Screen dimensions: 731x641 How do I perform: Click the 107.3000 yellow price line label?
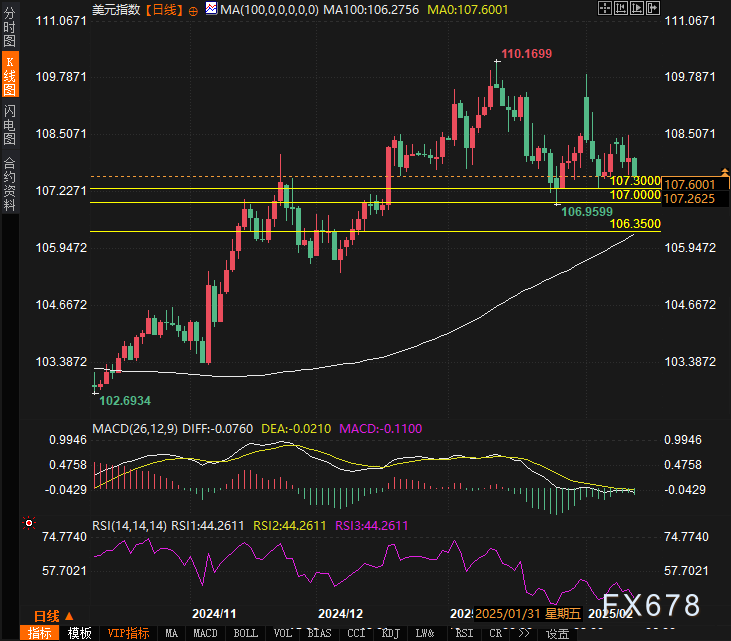click(635, 180)
